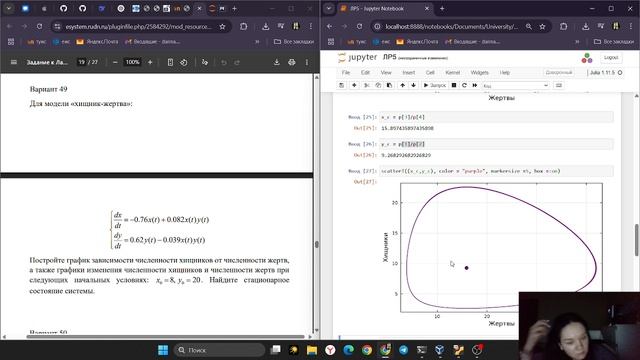Viewport: 640px width, 360px height.
Task: Open Все закладки folder in left browser
Action: click(x=294, y=42)
